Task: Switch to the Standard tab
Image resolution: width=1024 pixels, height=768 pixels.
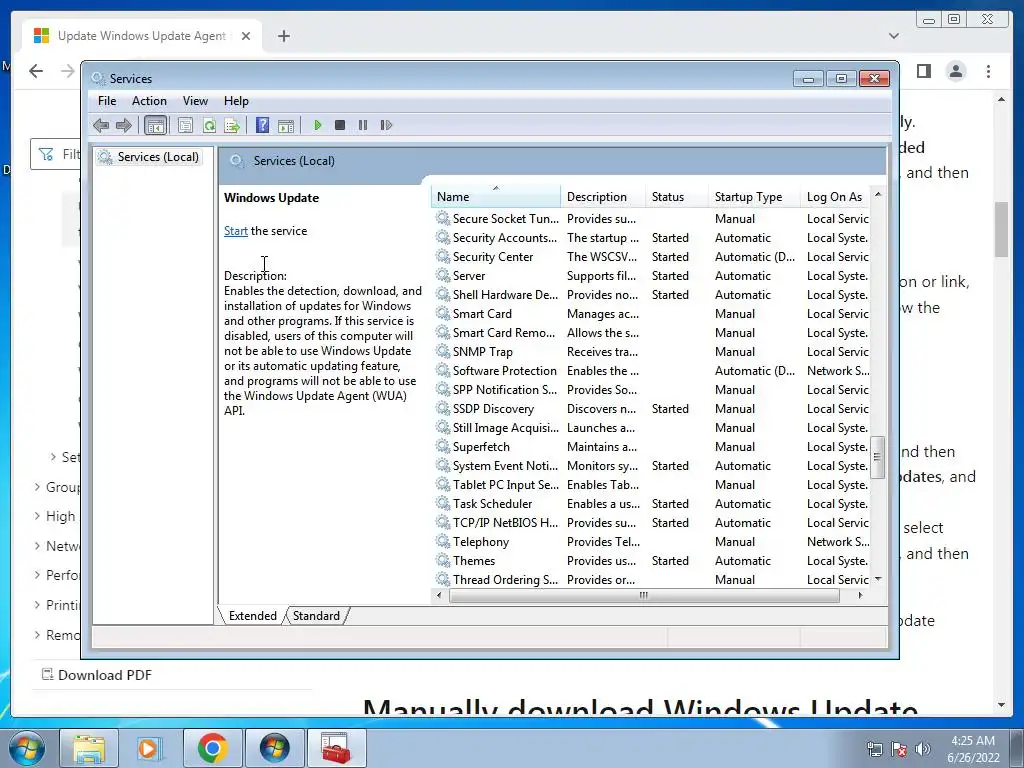Action: 316,616
